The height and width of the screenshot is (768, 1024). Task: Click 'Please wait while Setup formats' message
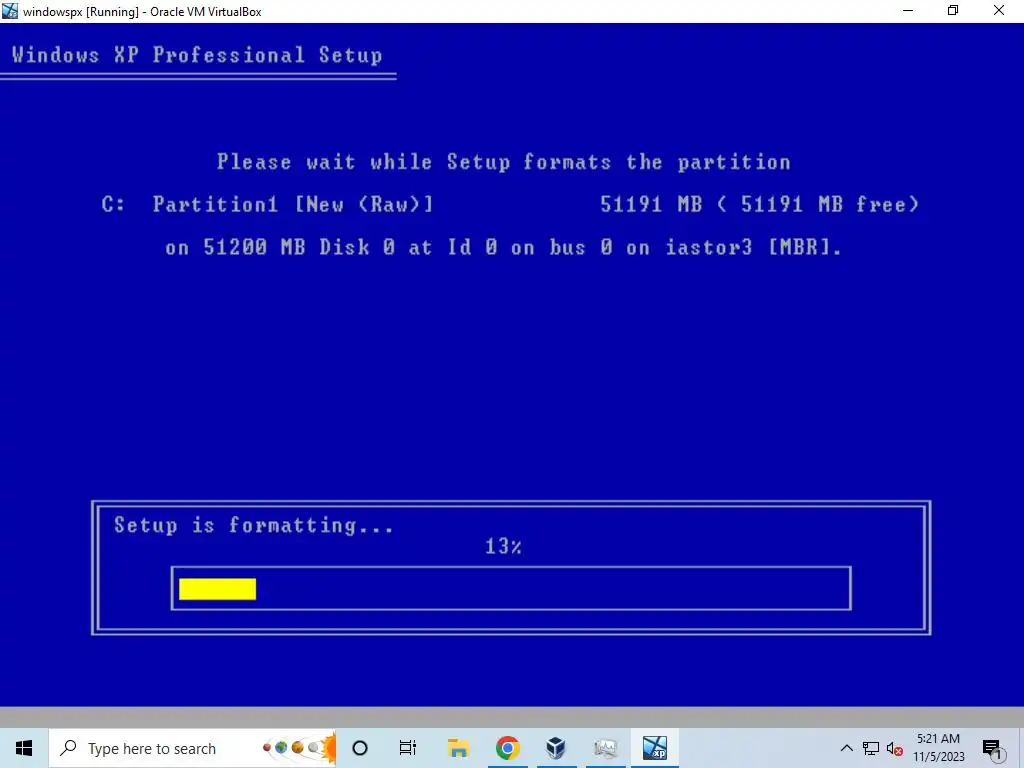click(x=504, y=162)
